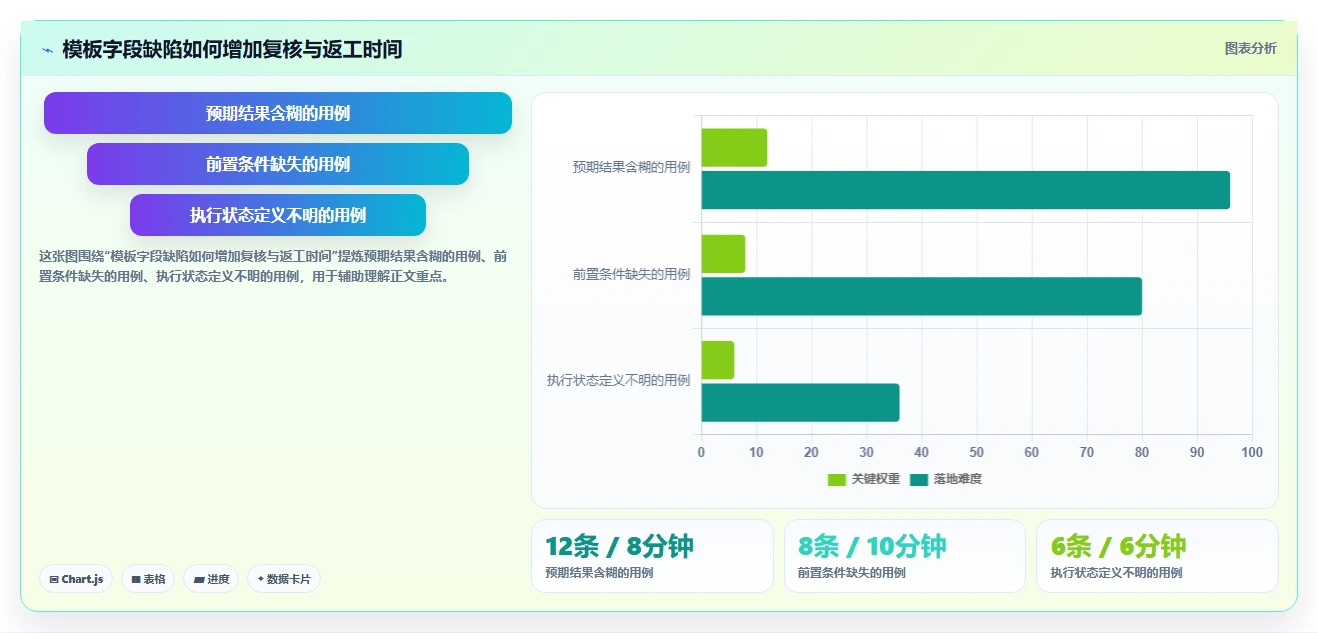Click the 12条 / 8分钟 data card value
1318x633 pixels.
[619, 546]
